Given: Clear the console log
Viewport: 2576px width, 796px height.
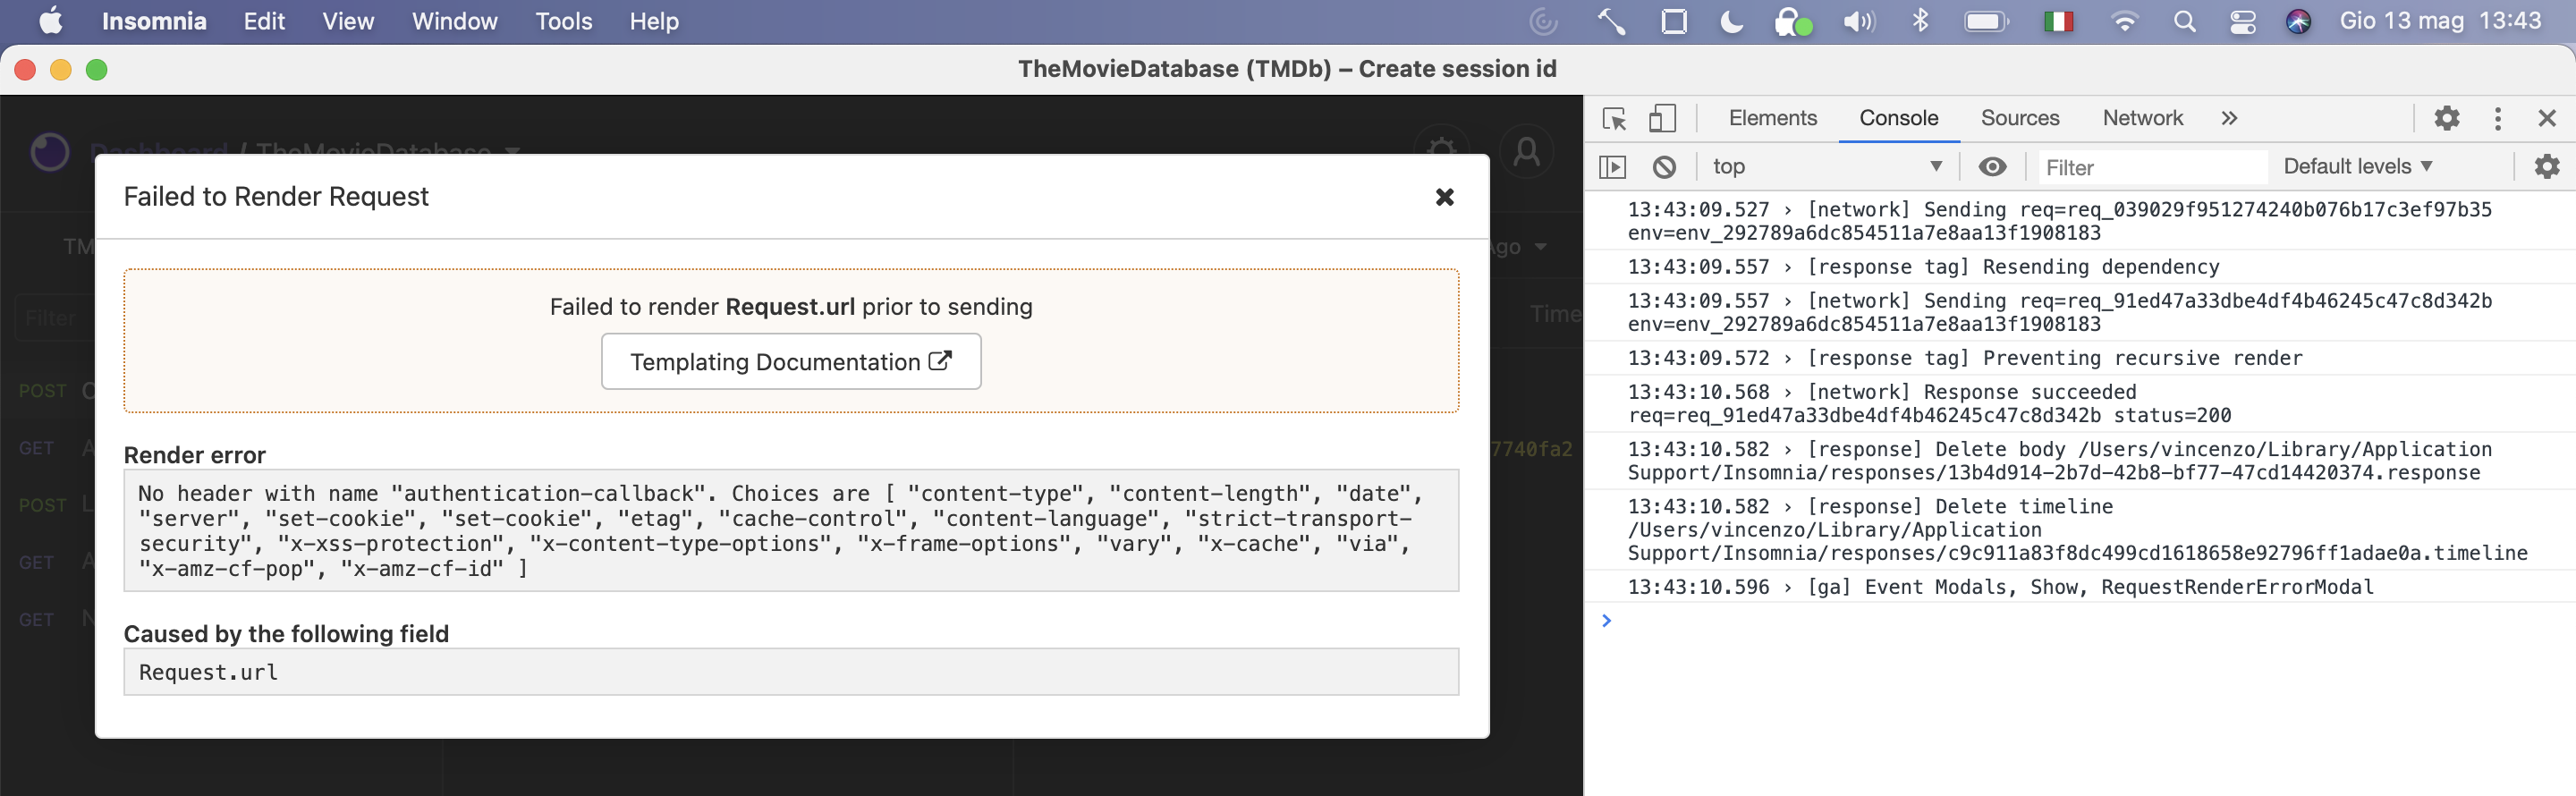Looking at the screenshot, I should coord(1664,167).
